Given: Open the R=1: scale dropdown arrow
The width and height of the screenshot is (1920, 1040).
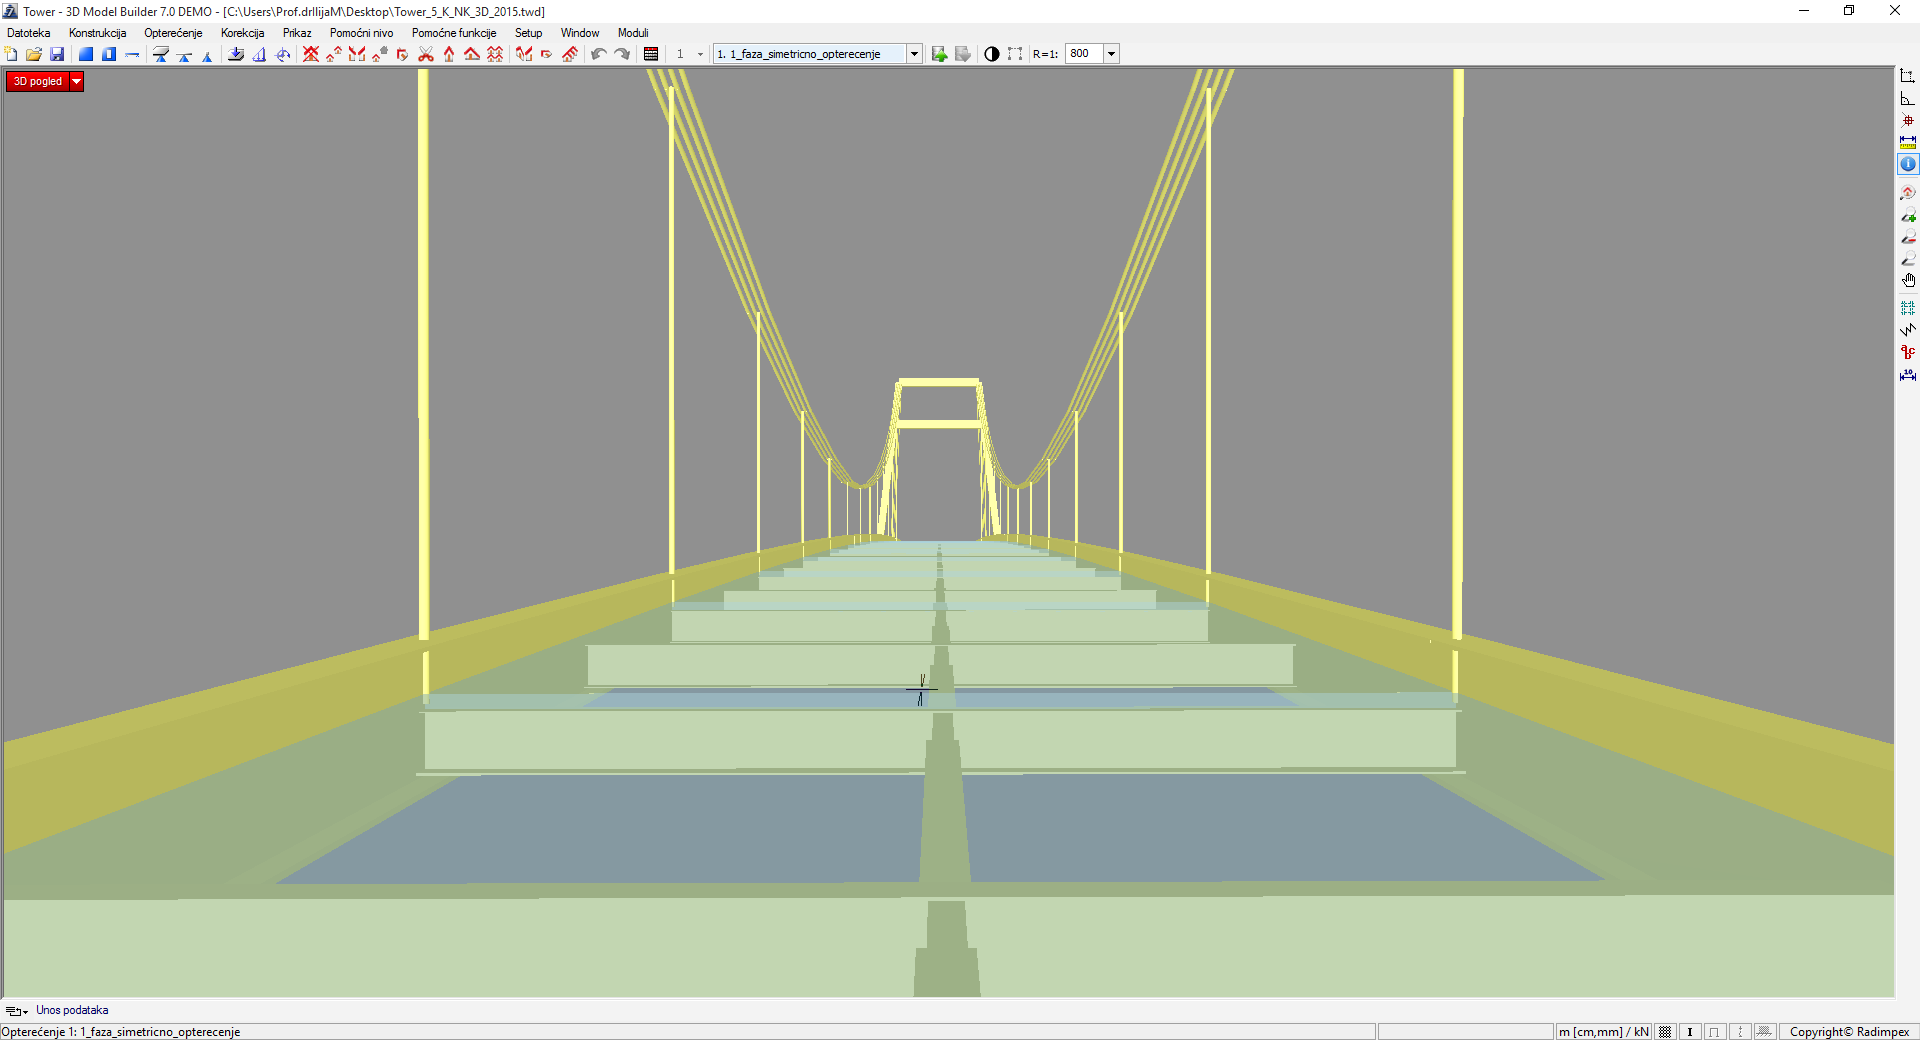Looking at the screenshot, I should [1111, 54].
